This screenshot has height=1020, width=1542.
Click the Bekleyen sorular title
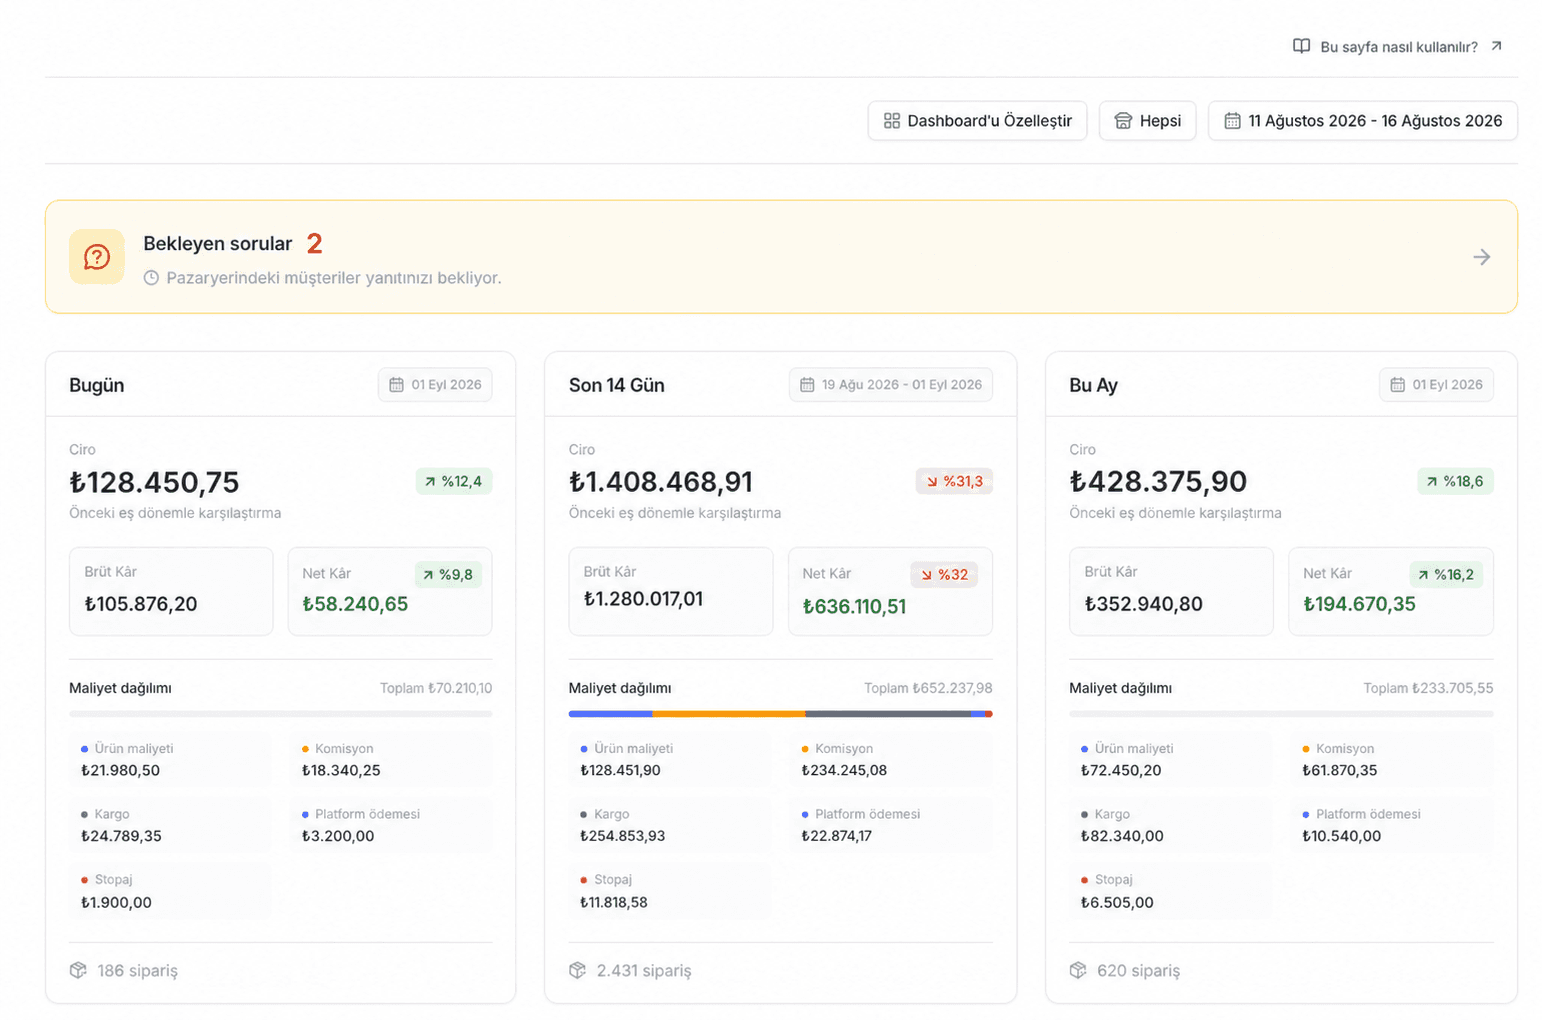tap(218, 244)
